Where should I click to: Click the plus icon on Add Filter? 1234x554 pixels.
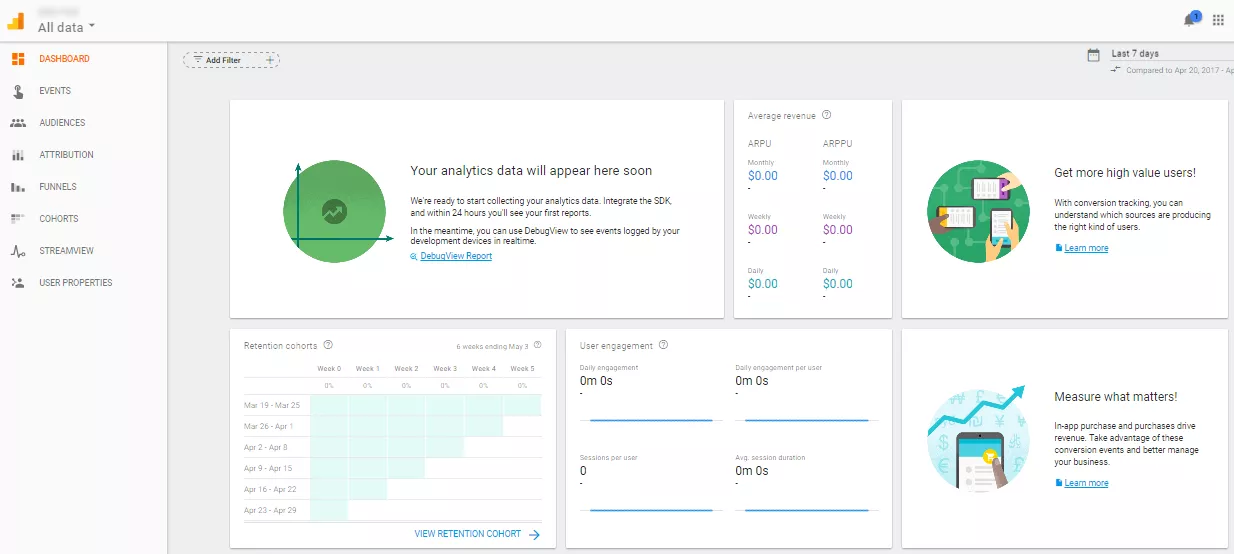pyautogui.click(x=269, y=60)
